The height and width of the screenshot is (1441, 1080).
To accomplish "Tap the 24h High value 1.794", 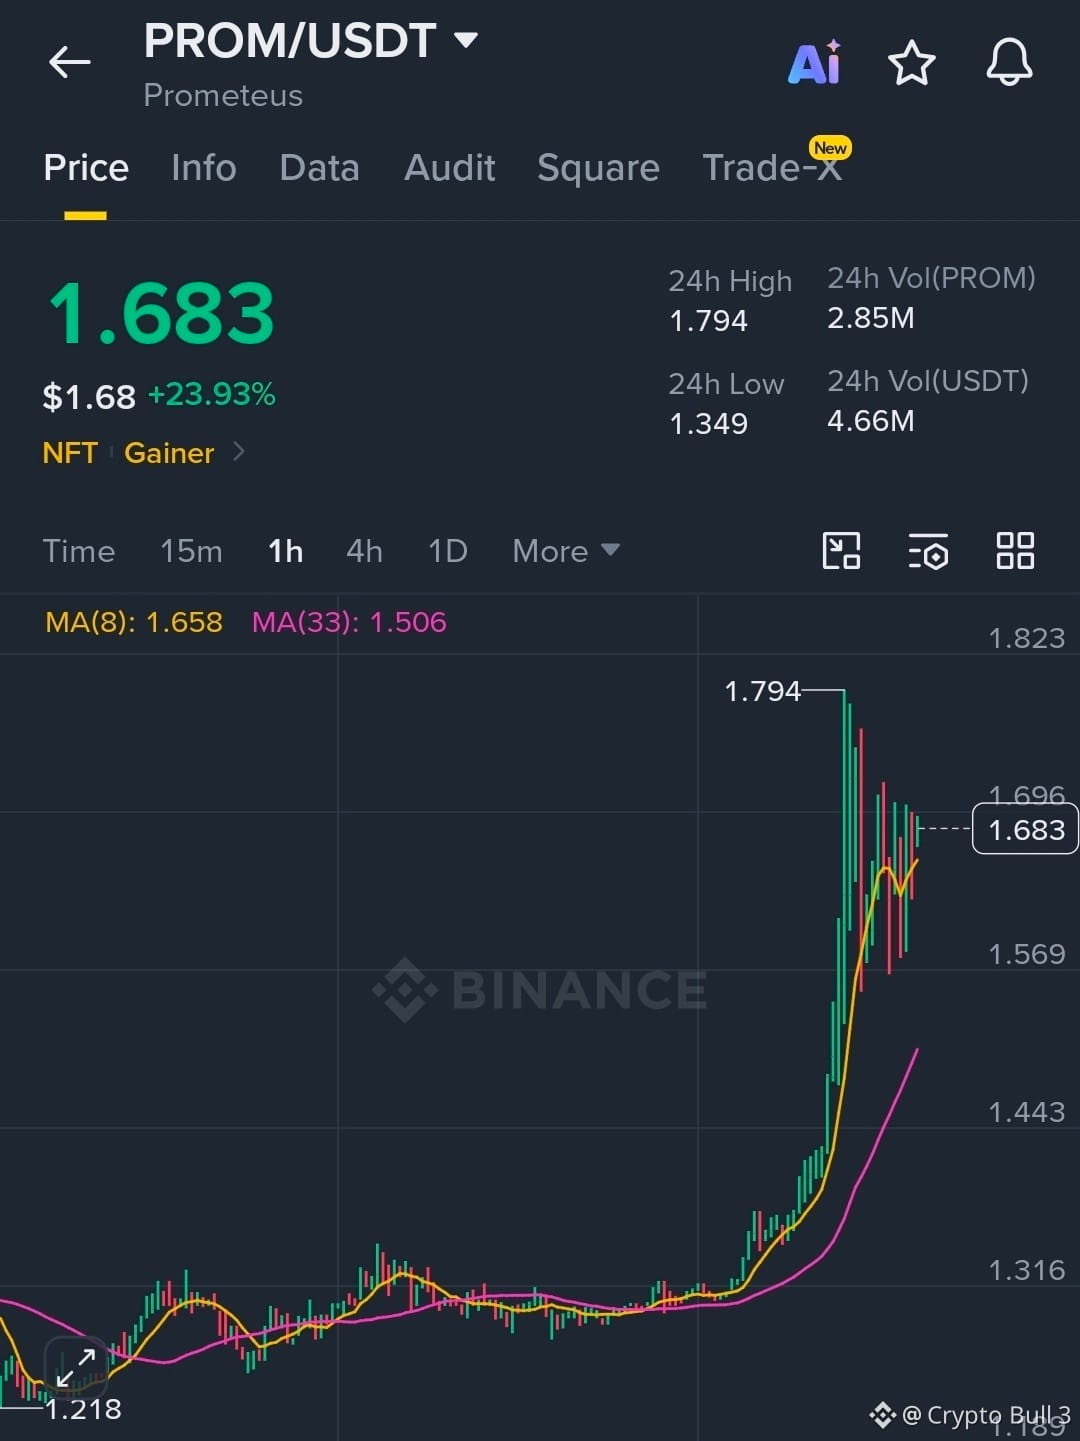I will click(708, 321).
